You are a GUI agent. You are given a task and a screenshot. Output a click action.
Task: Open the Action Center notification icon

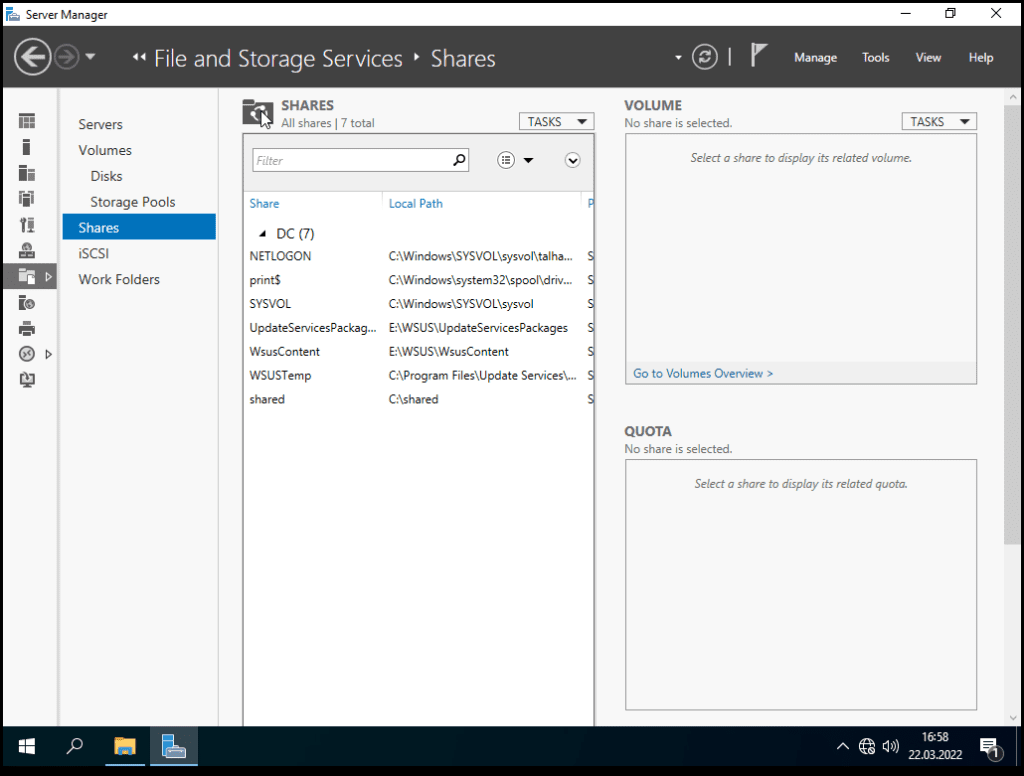coord(990,747)
